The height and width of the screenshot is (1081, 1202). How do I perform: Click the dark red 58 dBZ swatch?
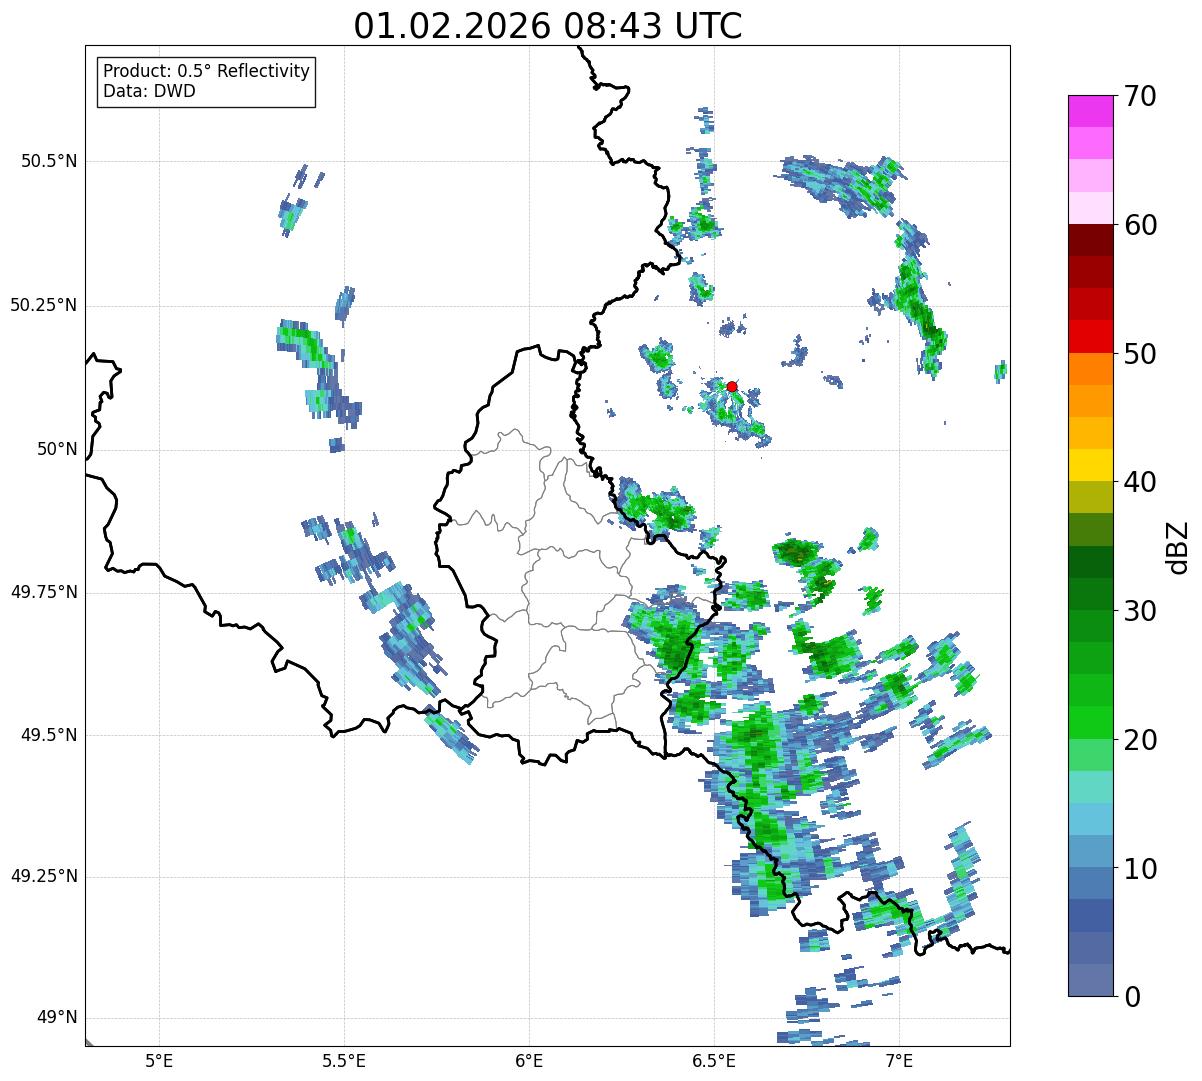1090,240
